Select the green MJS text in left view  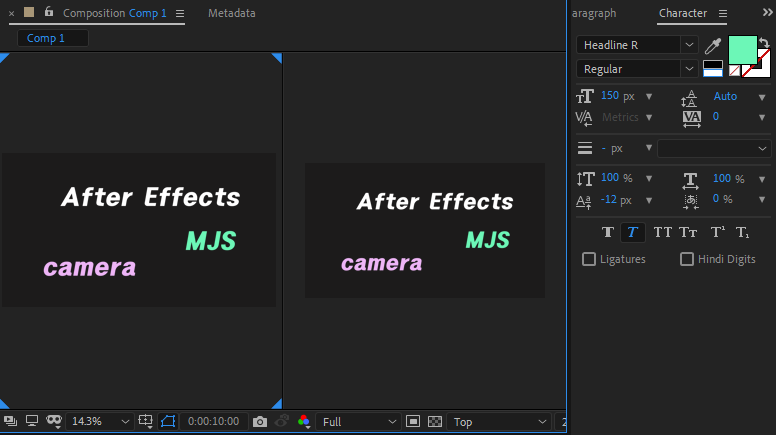[x=211, y=241]
